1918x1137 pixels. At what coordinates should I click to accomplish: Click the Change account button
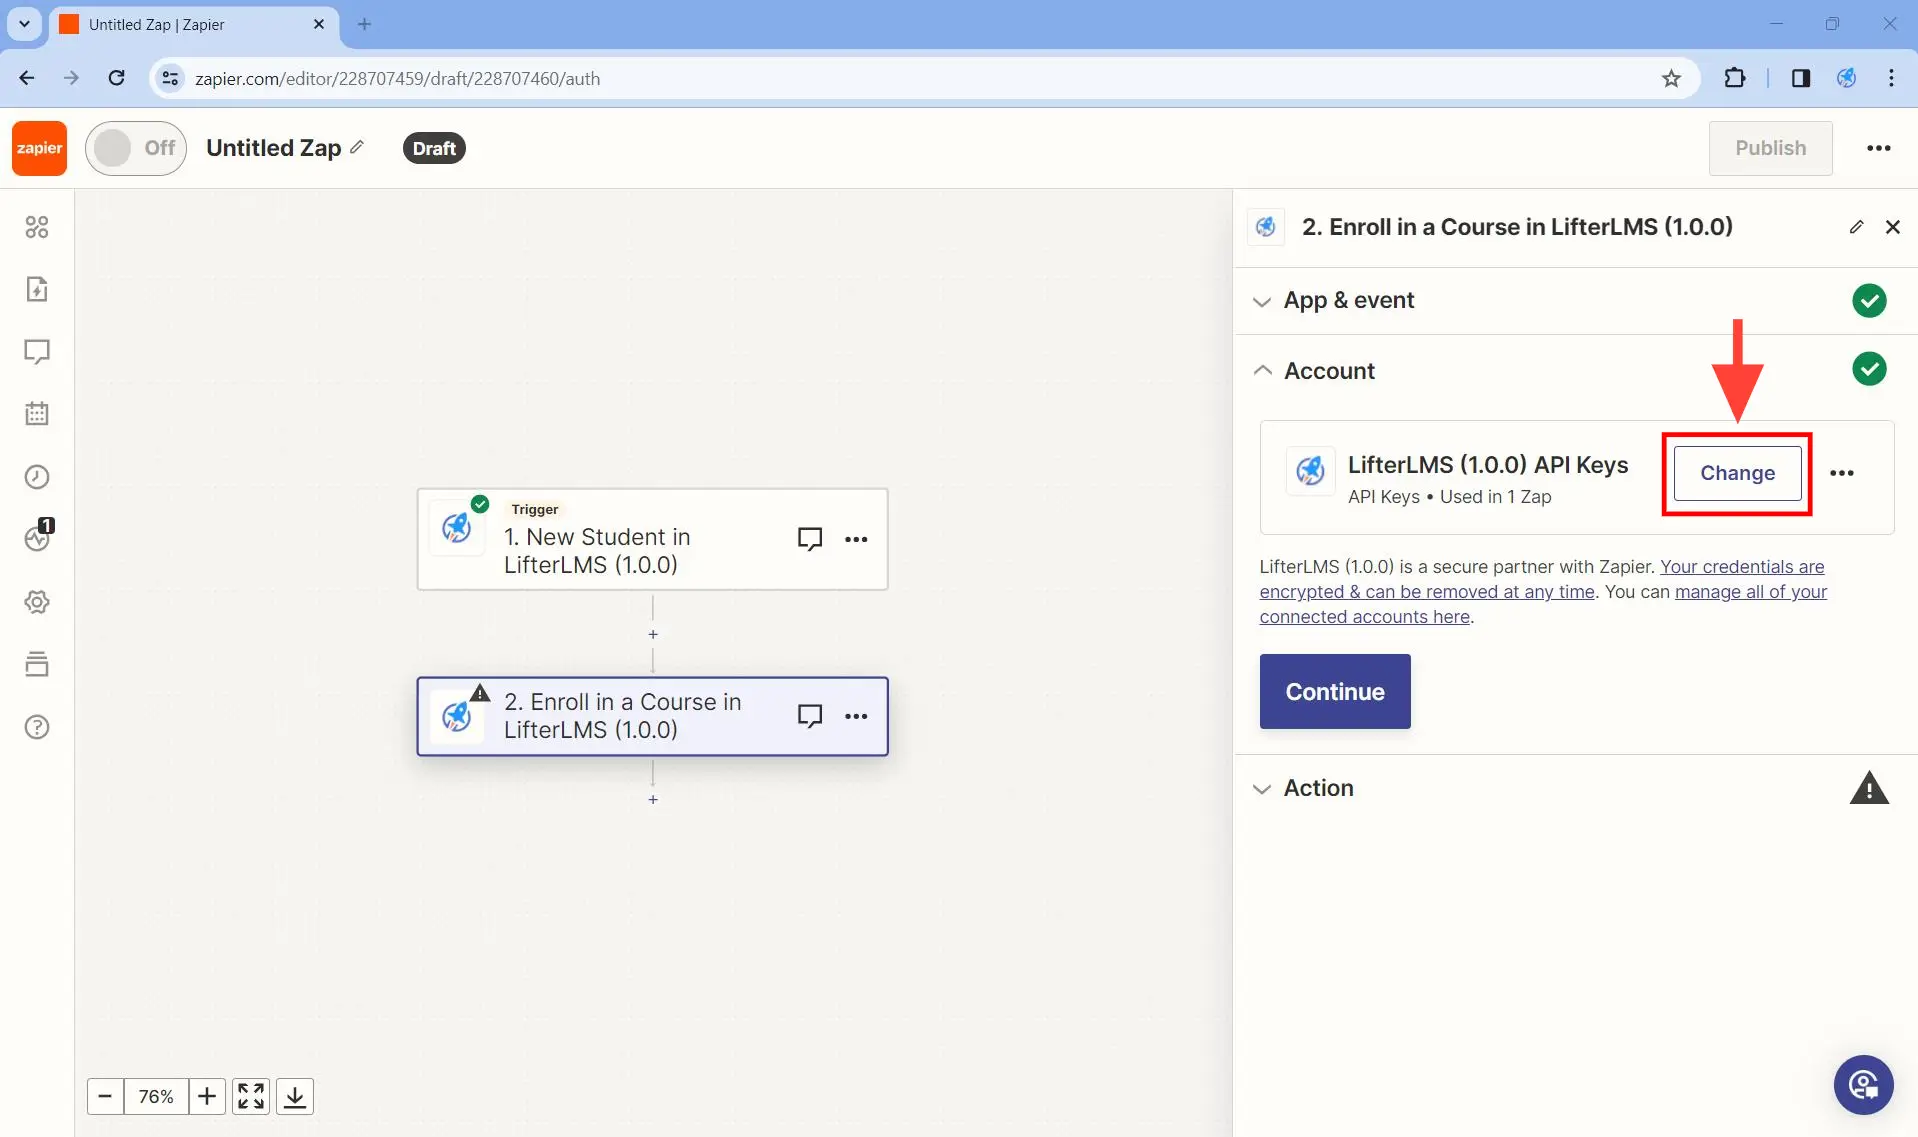pyautogui.click(x=1737, y=473)
